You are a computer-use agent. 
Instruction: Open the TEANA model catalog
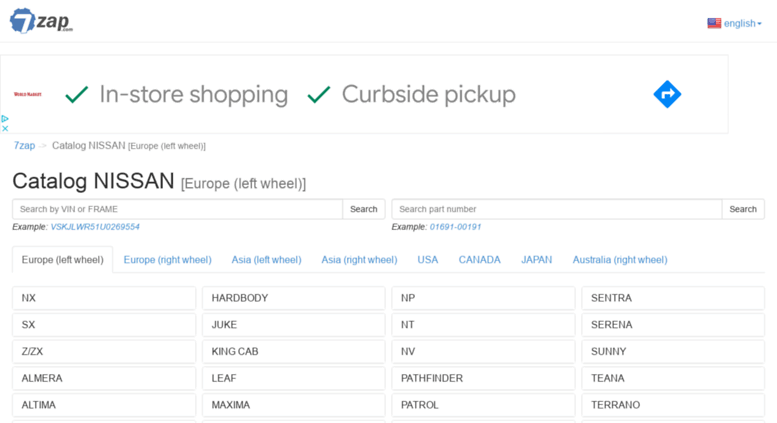pyautogui.click(x=673, y=378)
